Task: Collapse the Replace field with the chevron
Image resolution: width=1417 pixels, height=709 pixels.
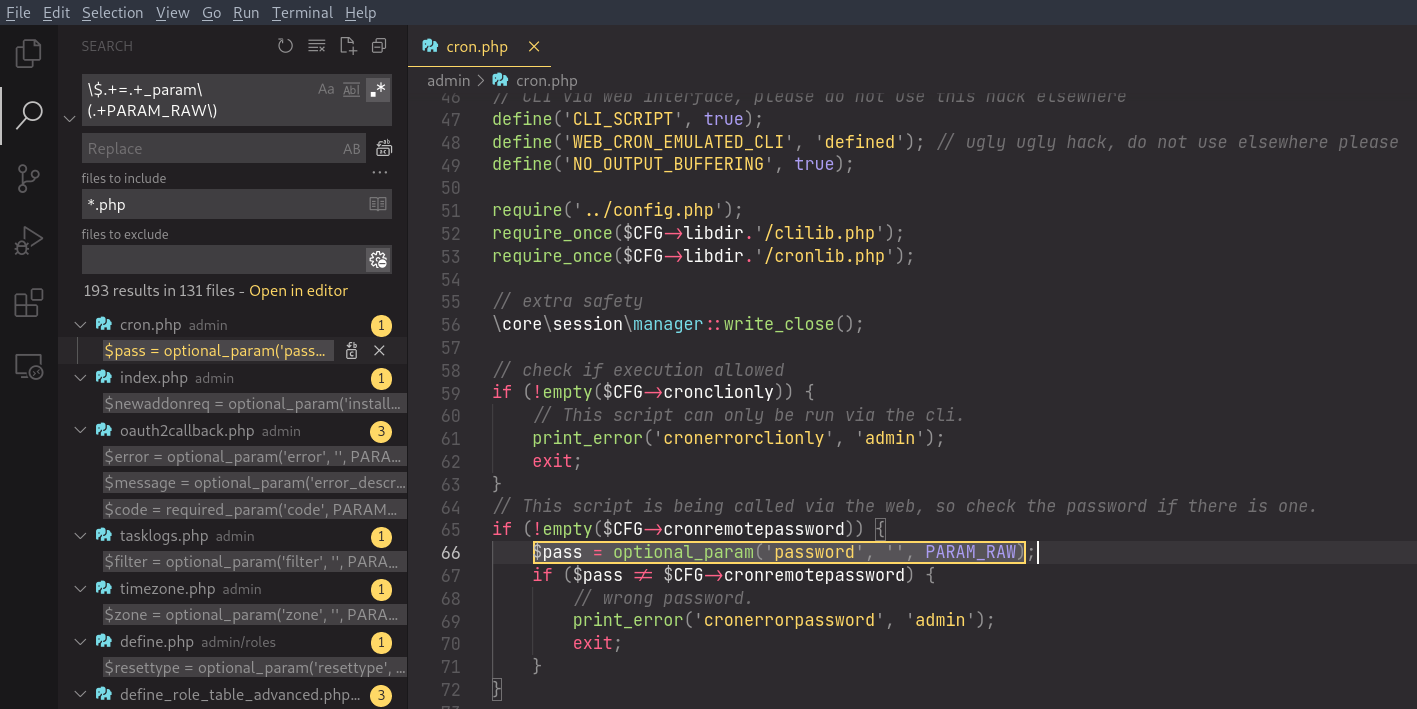Action: pyautogui.click(x=69, y=118)
